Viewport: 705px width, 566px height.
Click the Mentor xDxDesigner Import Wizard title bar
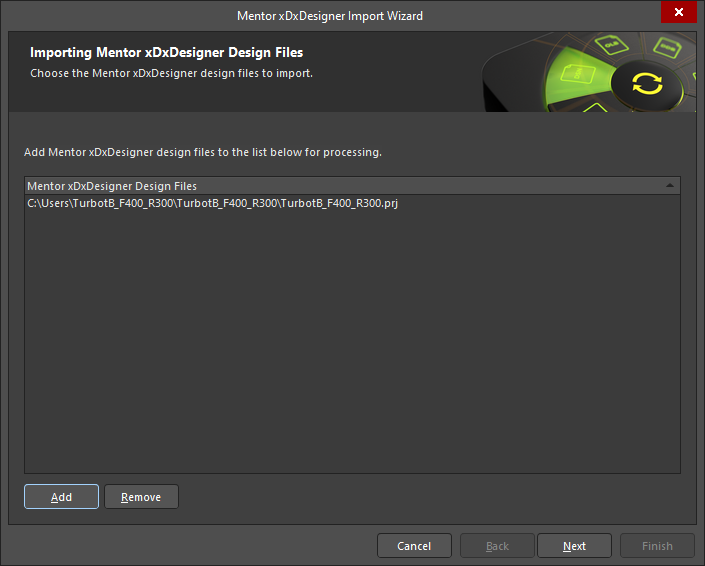[330, 15]
